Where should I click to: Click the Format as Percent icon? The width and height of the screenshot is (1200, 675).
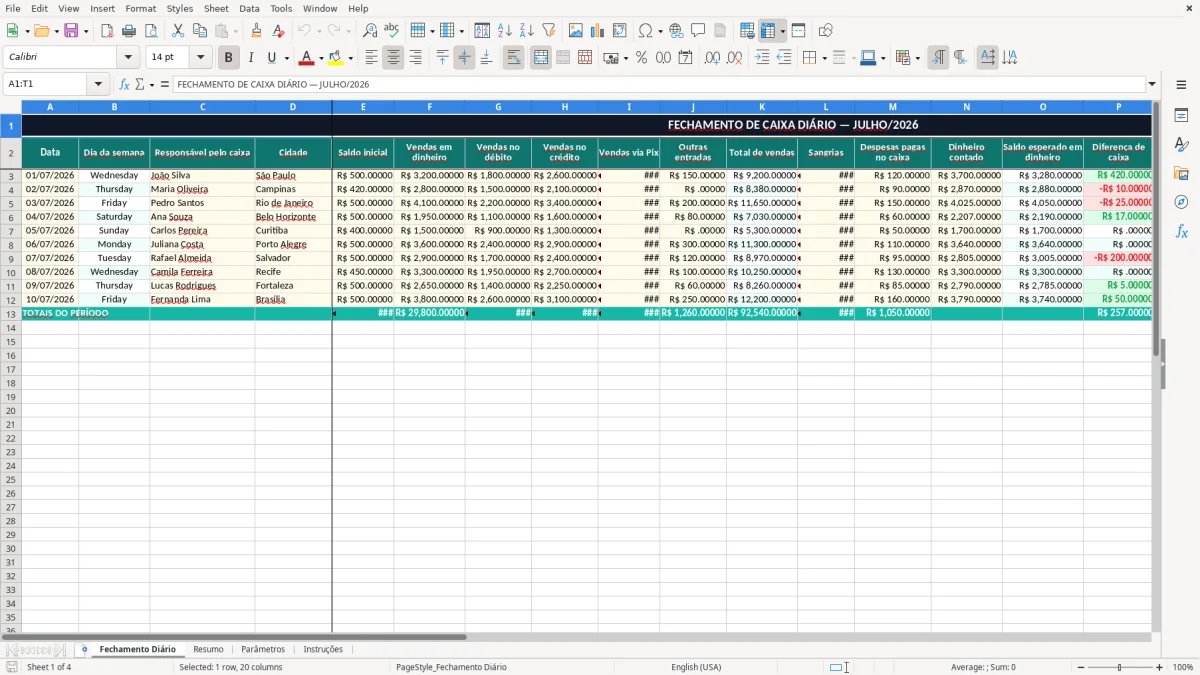click(641, 58)
